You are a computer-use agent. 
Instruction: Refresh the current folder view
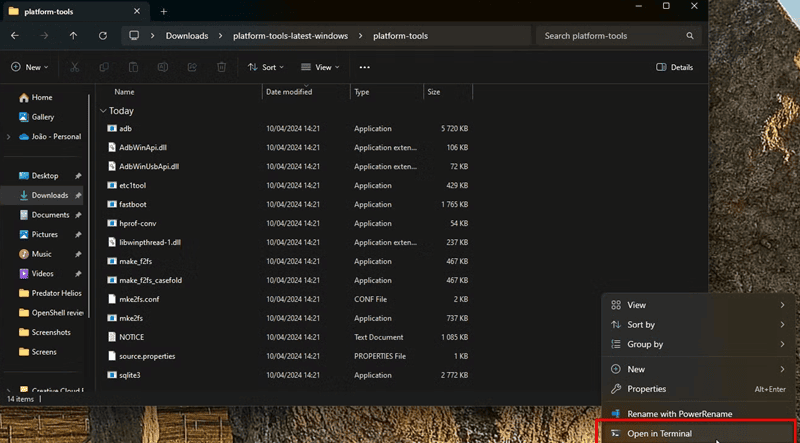pyautogui.click(x=102, y=36)
